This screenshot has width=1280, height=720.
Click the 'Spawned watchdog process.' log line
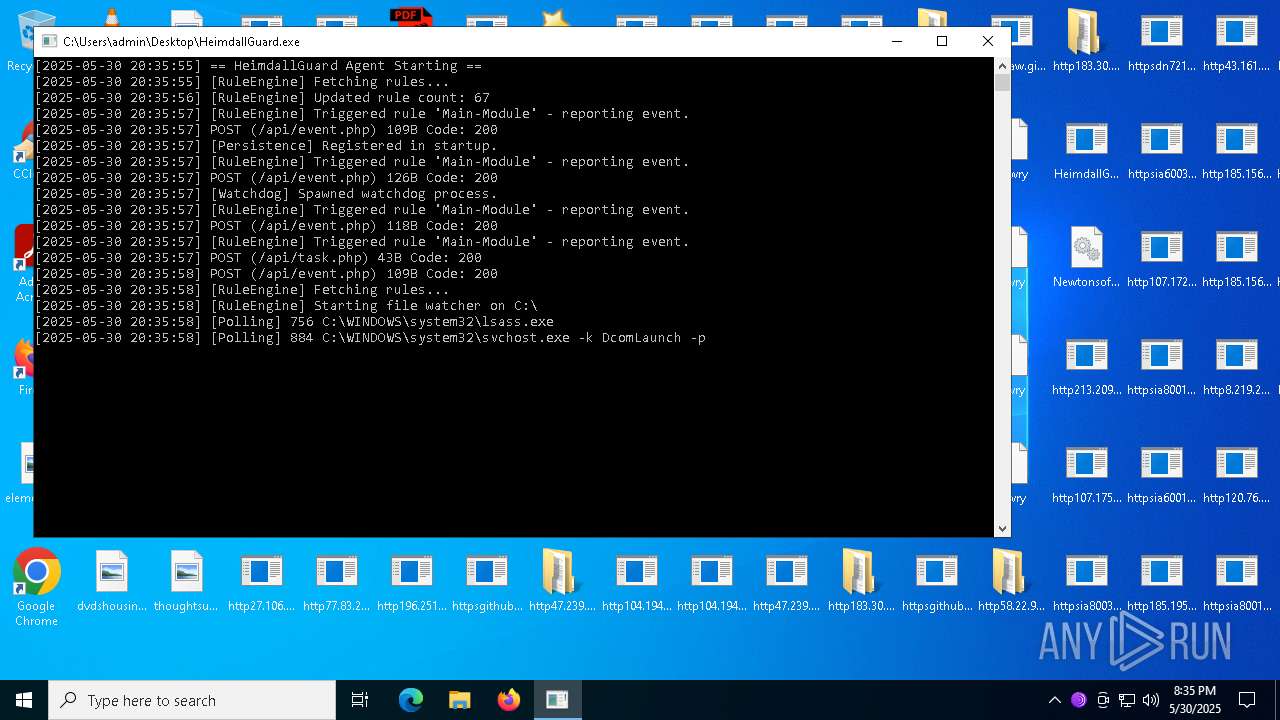(x=266, y=194)
